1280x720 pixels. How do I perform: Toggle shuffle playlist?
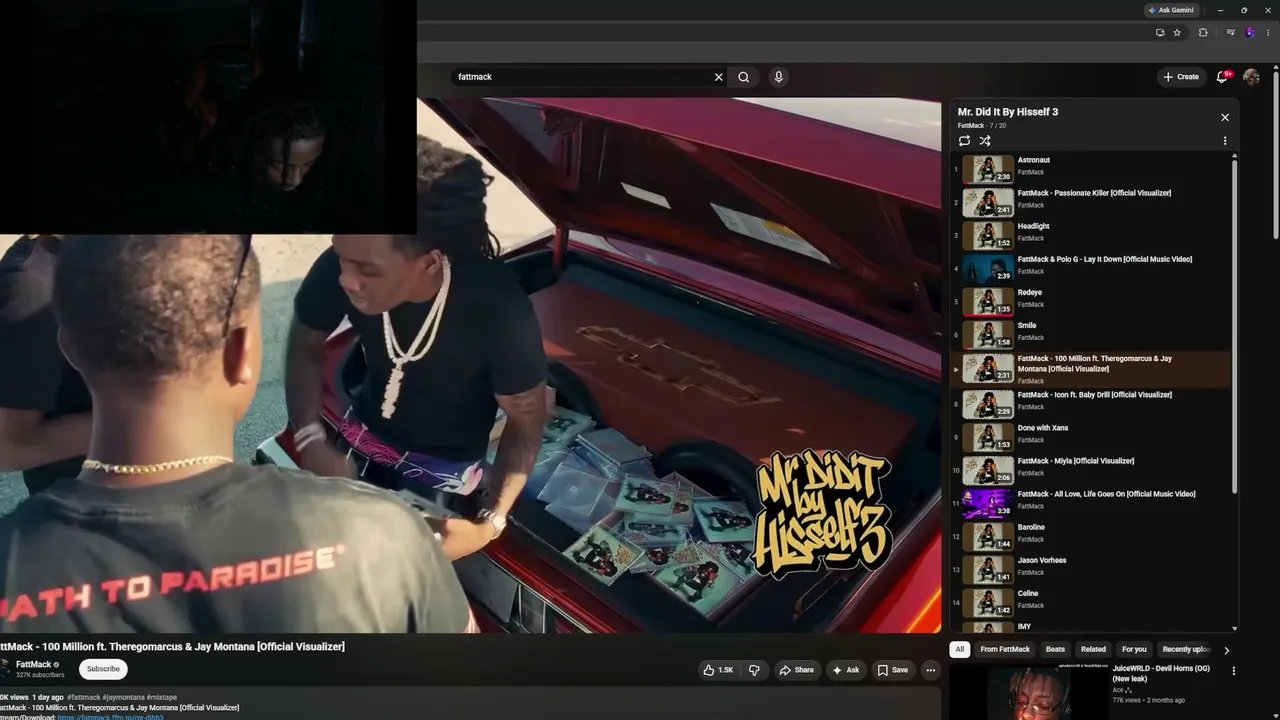(x=985, y=141)
